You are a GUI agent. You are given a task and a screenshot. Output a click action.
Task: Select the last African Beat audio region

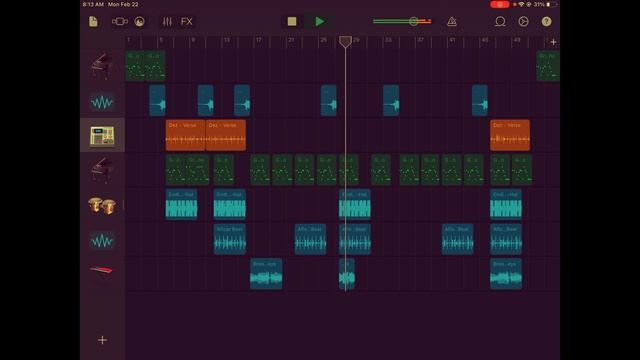pyautogui.click(x=506, y=239)
